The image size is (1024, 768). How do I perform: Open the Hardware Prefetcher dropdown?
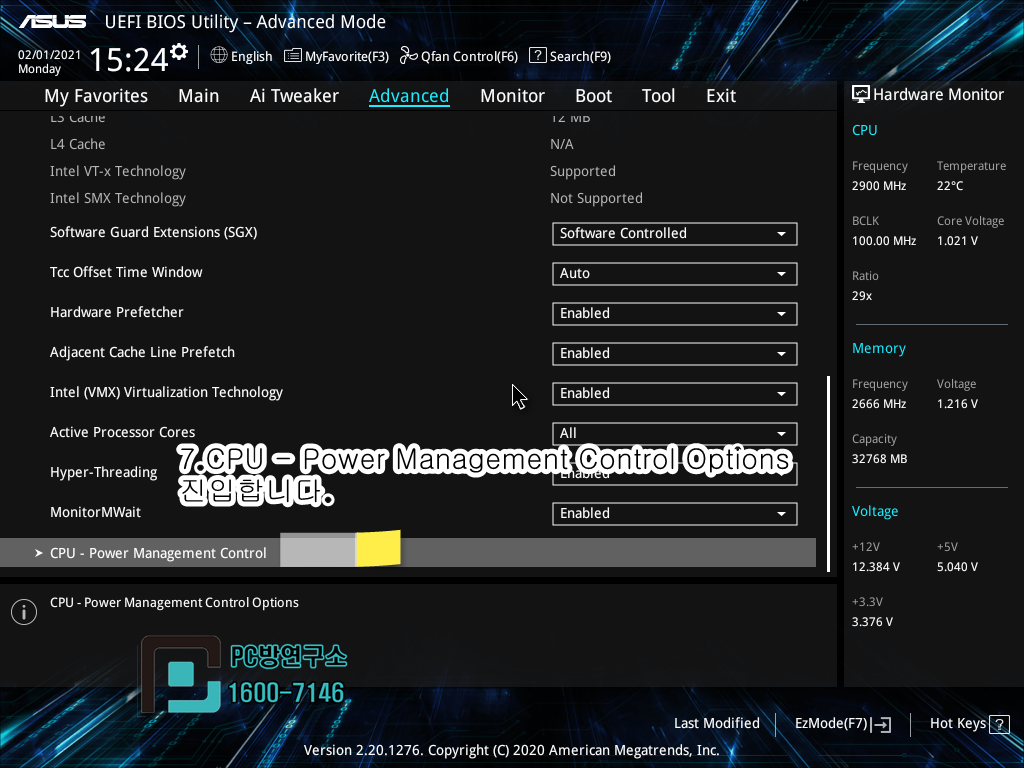point(675,313)
